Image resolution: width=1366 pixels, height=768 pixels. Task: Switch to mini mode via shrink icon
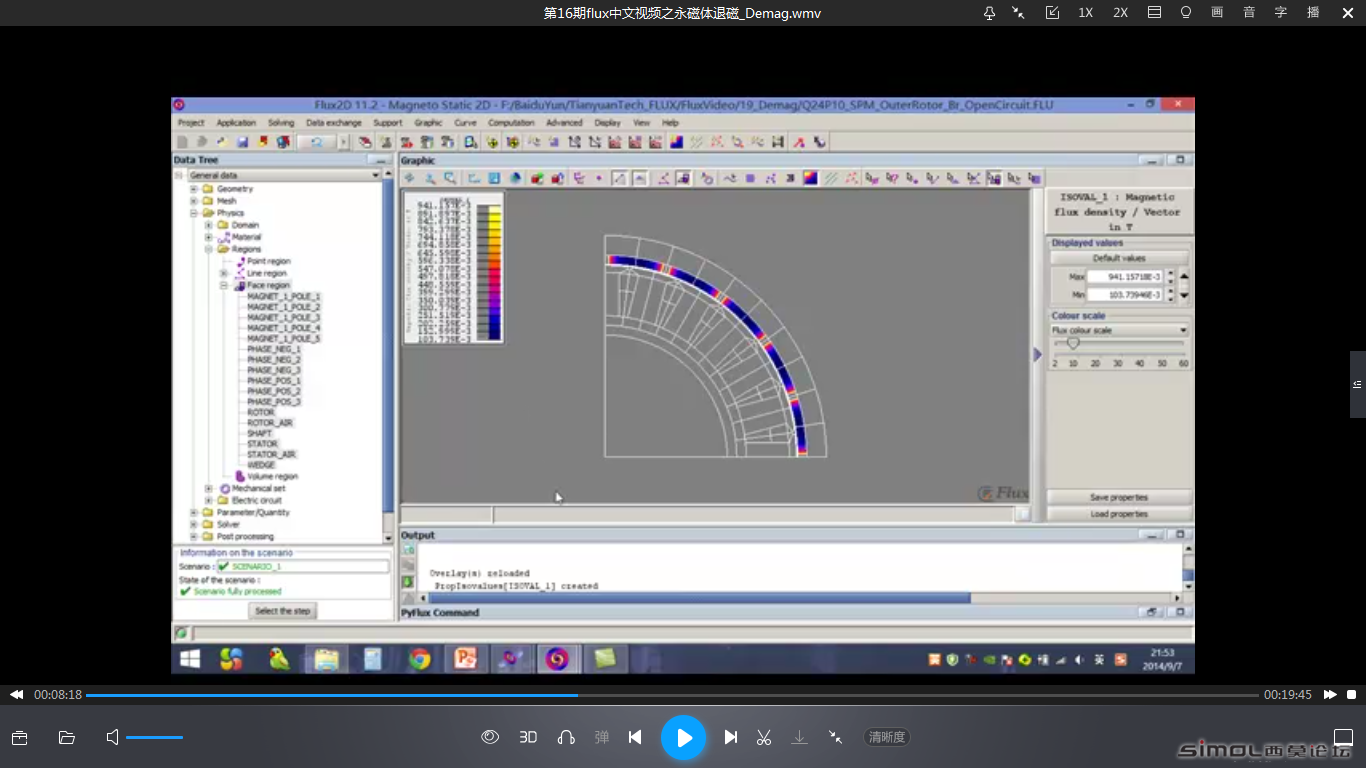point(835,737)
